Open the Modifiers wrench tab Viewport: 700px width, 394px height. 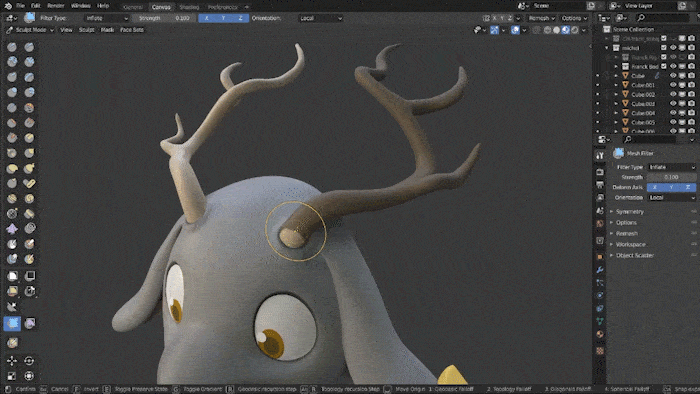pyautogui.click(x=600, y=270)
